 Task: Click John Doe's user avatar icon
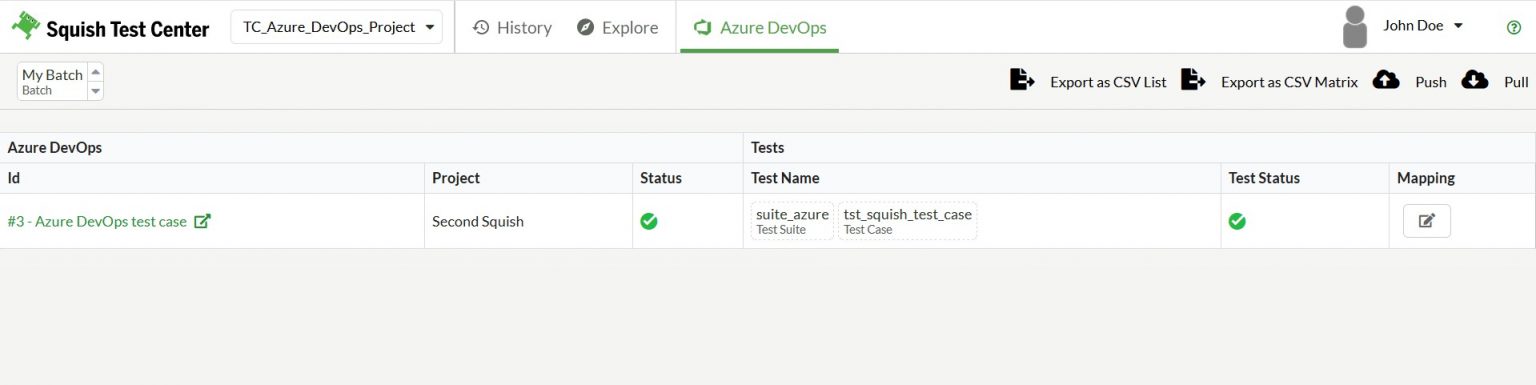1355,27
